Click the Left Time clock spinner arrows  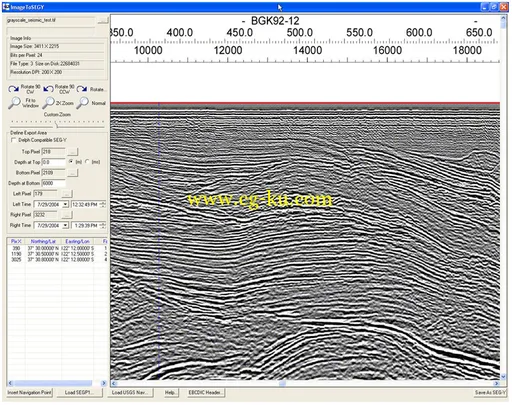pyautogui.click(x=103, y=204)
